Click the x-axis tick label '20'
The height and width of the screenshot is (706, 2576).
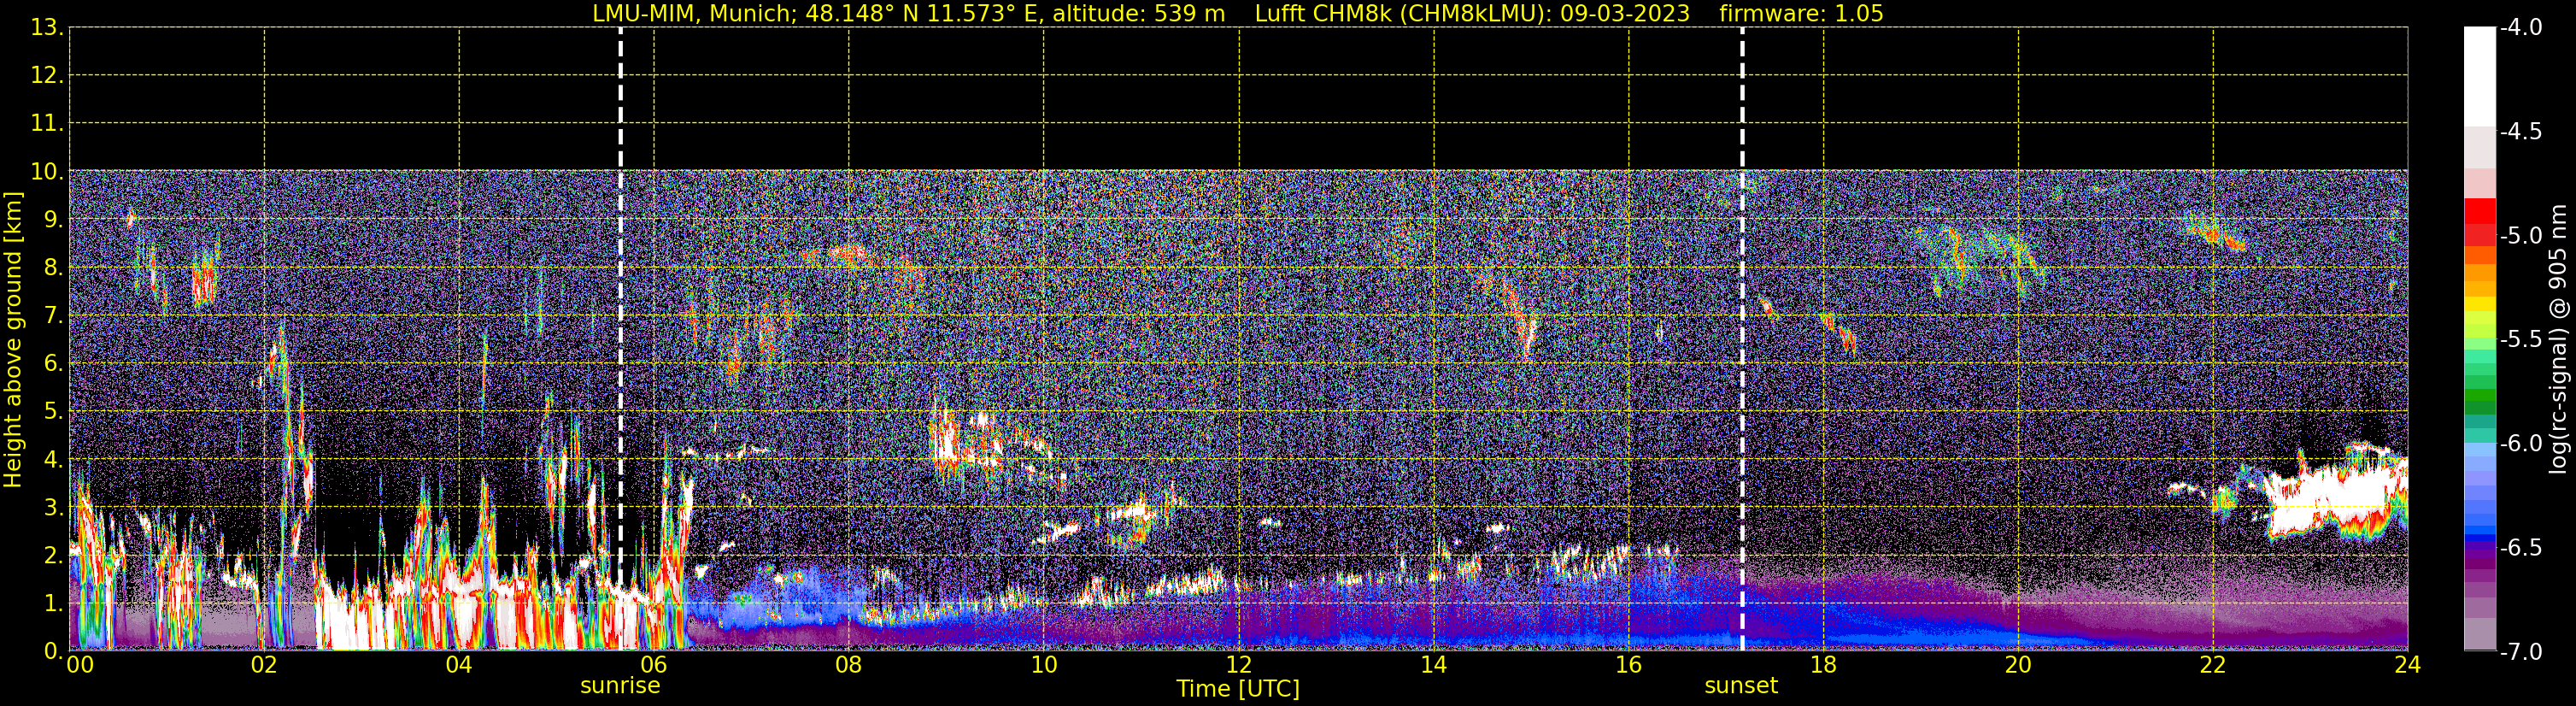pos(2018,665)
